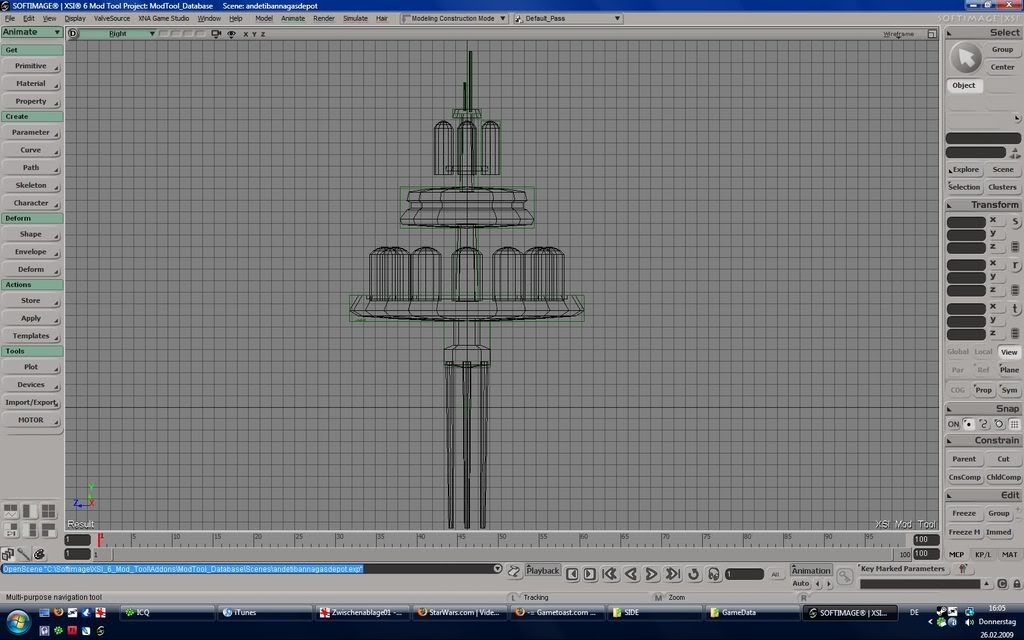Open the Import/Export submenu
1024x640 pixels.
pos(31,402)
